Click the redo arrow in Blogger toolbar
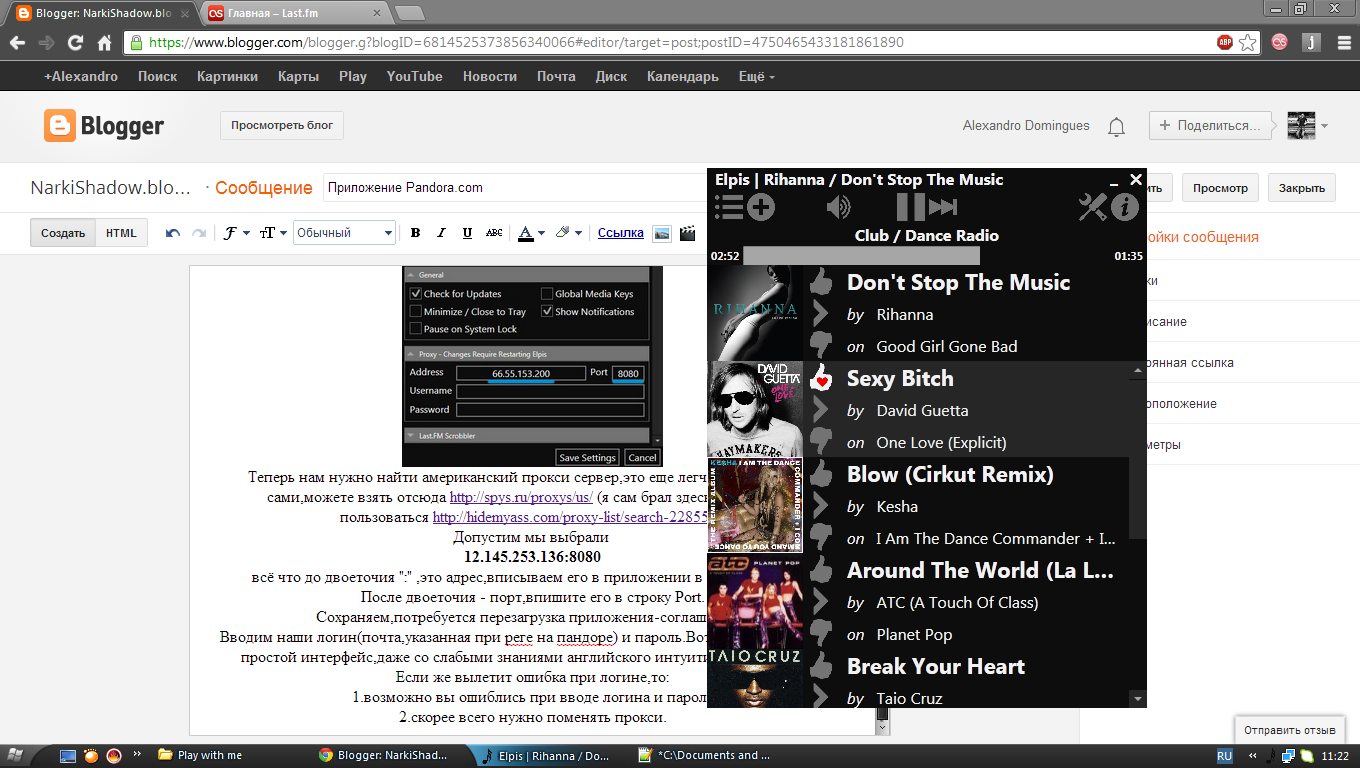Image resolution: width=1360 pixels, height=768 pixels. pos(199,233)
